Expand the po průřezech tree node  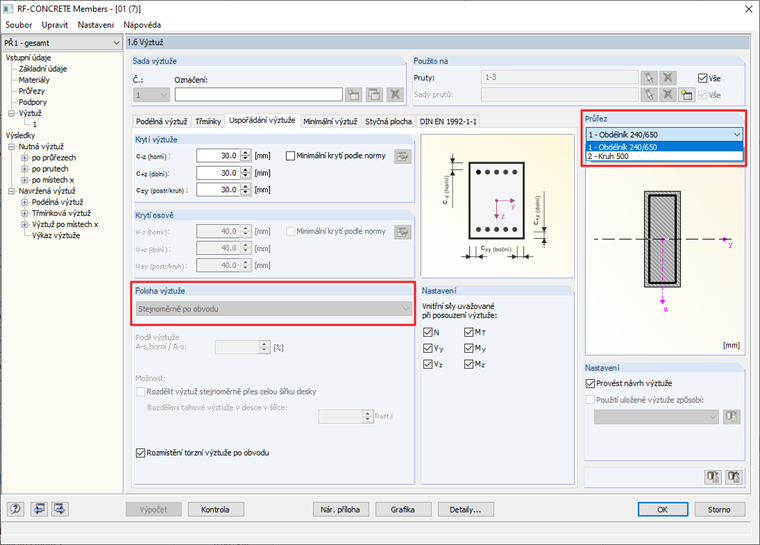24,158
